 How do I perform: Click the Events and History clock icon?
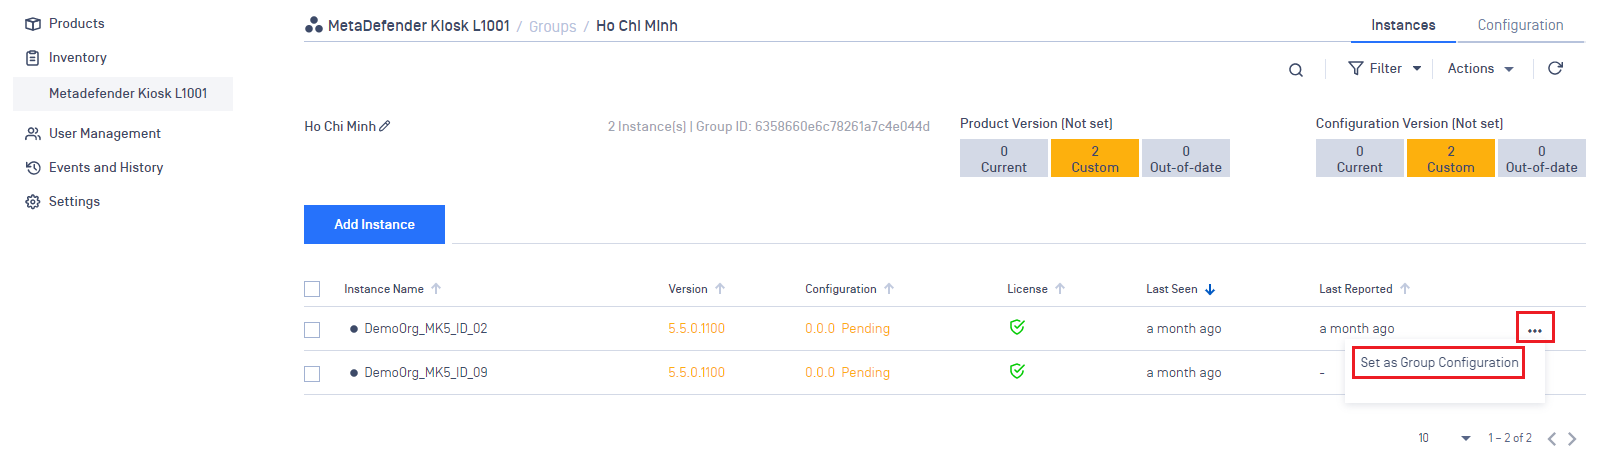tap(33, 167)
